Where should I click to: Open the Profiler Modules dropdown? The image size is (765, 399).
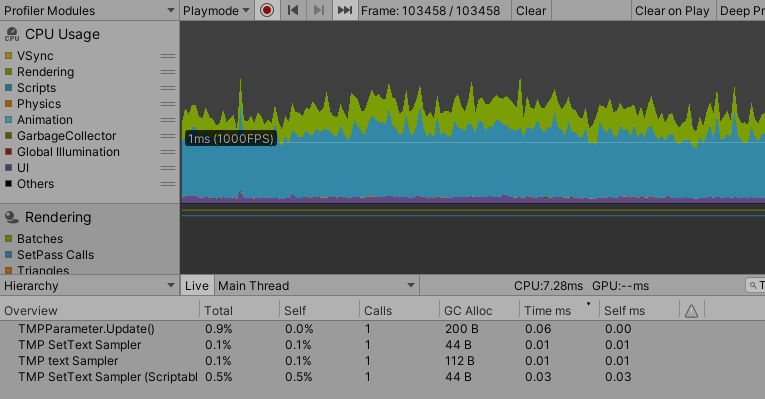(89, 11)
